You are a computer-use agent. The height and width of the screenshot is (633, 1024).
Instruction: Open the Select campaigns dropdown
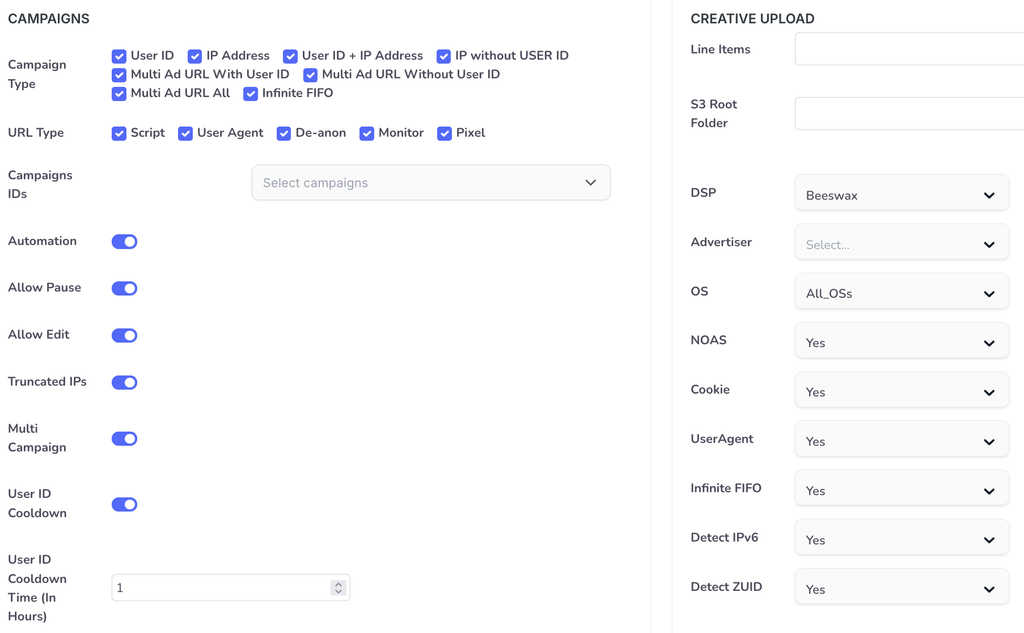(431, 183)
